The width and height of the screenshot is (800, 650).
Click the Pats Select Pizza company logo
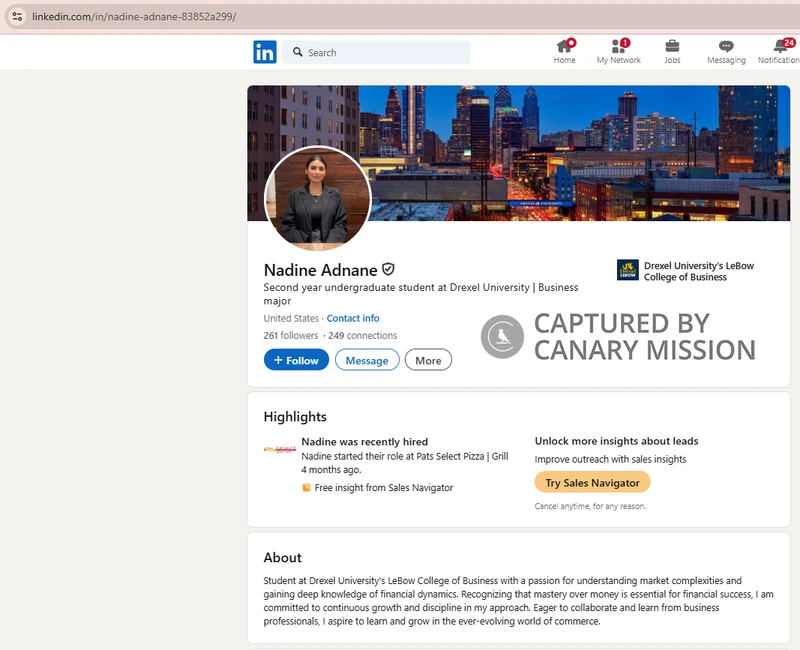click(280, 449)
